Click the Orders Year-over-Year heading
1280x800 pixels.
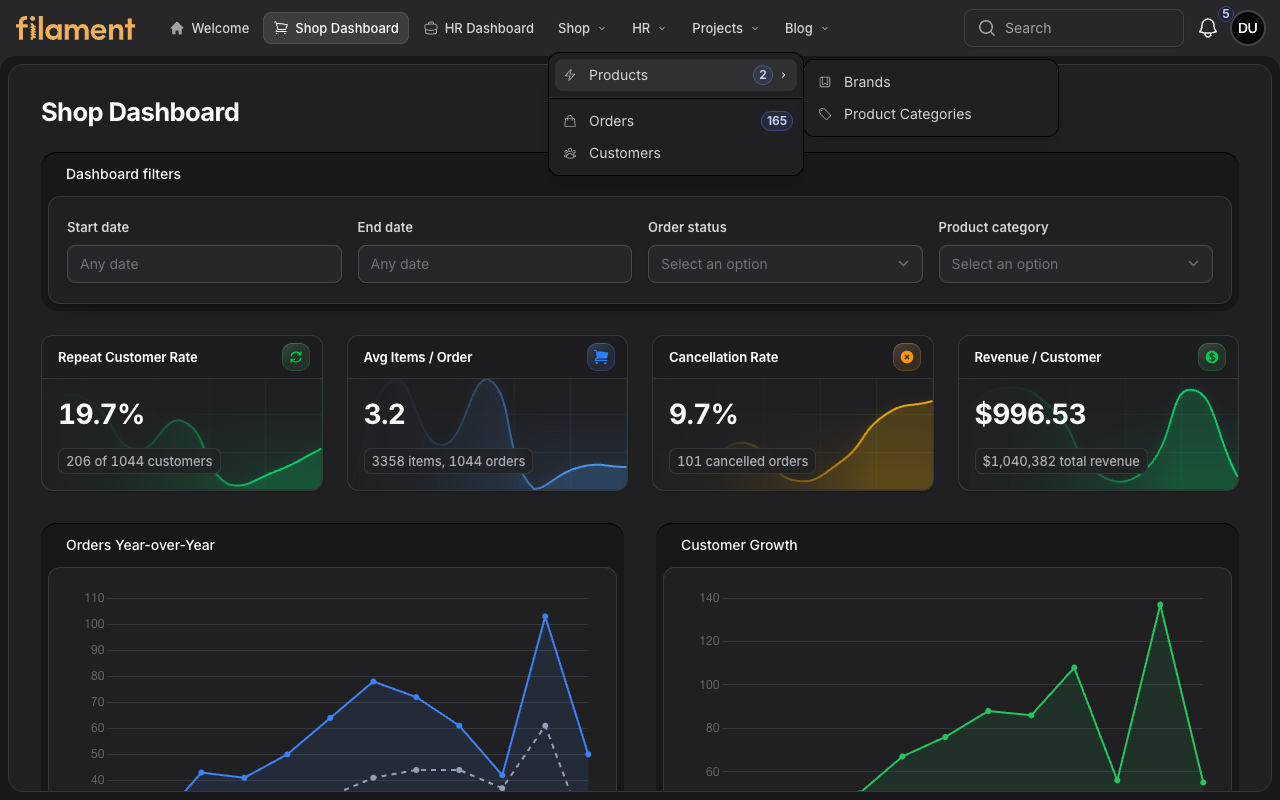140,545
